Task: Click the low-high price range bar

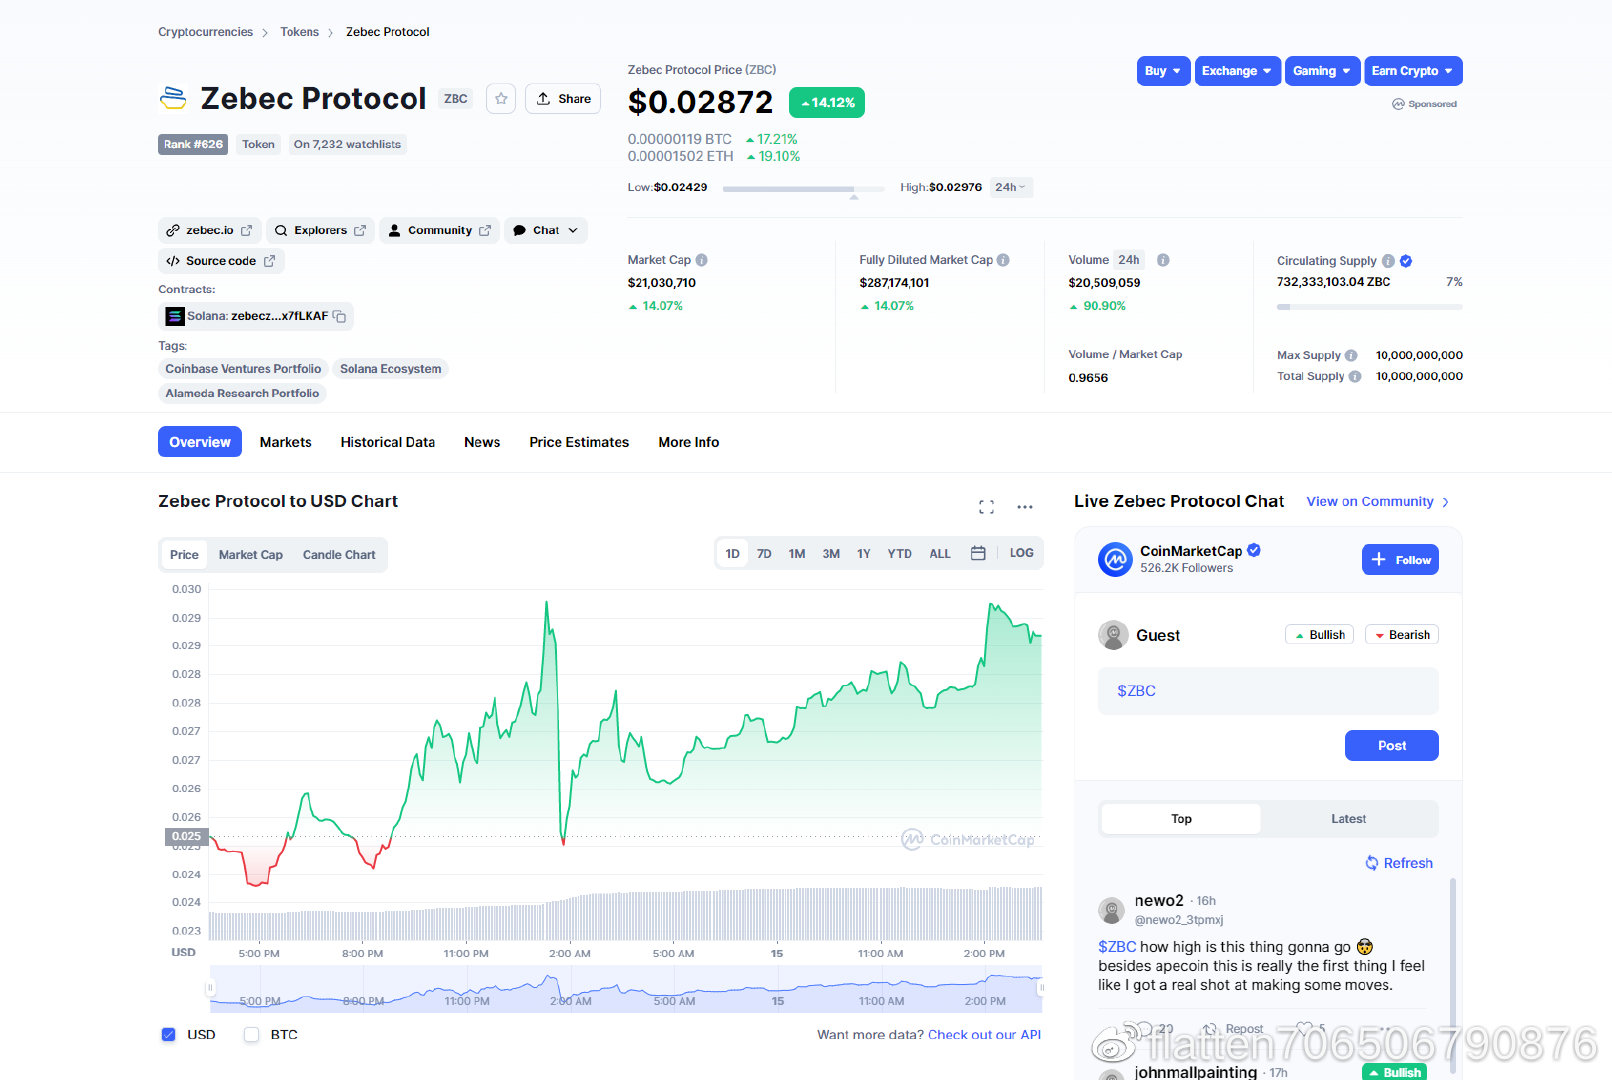Action: (803, 189)
